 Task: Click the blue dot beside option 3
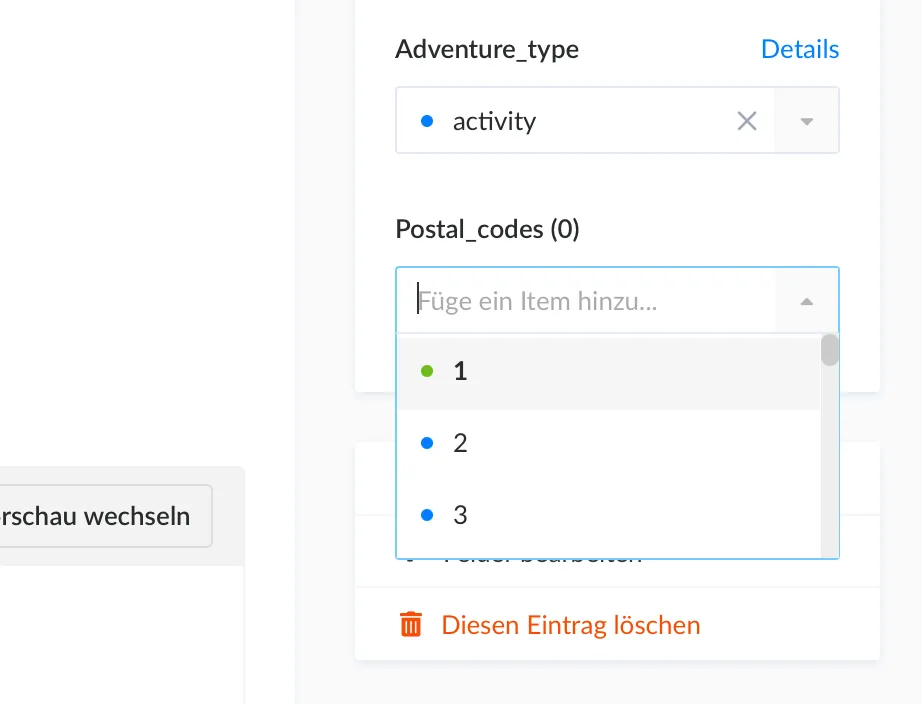[x=428, y=515]
